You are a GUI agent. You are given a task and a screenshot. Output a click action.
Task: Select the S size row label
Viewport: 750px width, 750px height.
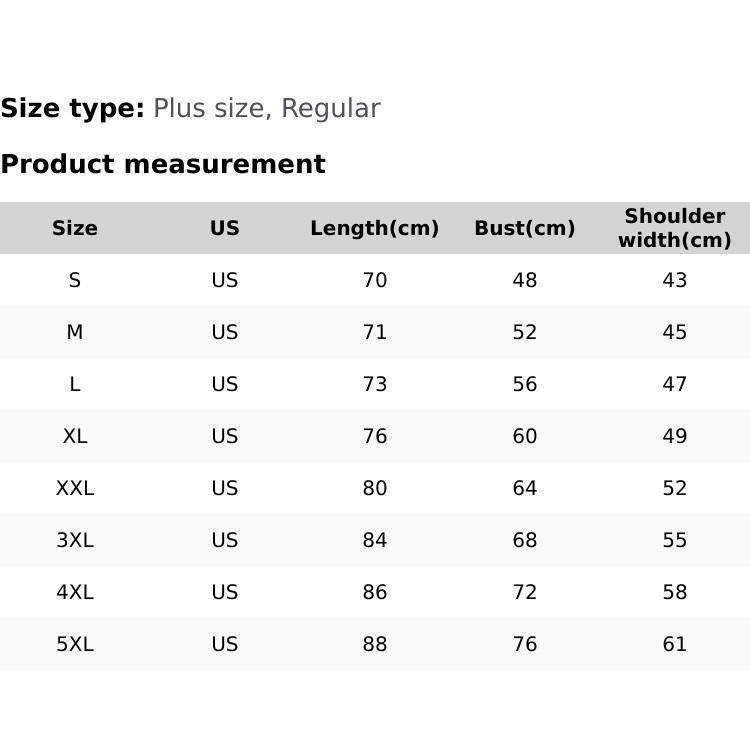pyautogui.click(x=75, y=280)
